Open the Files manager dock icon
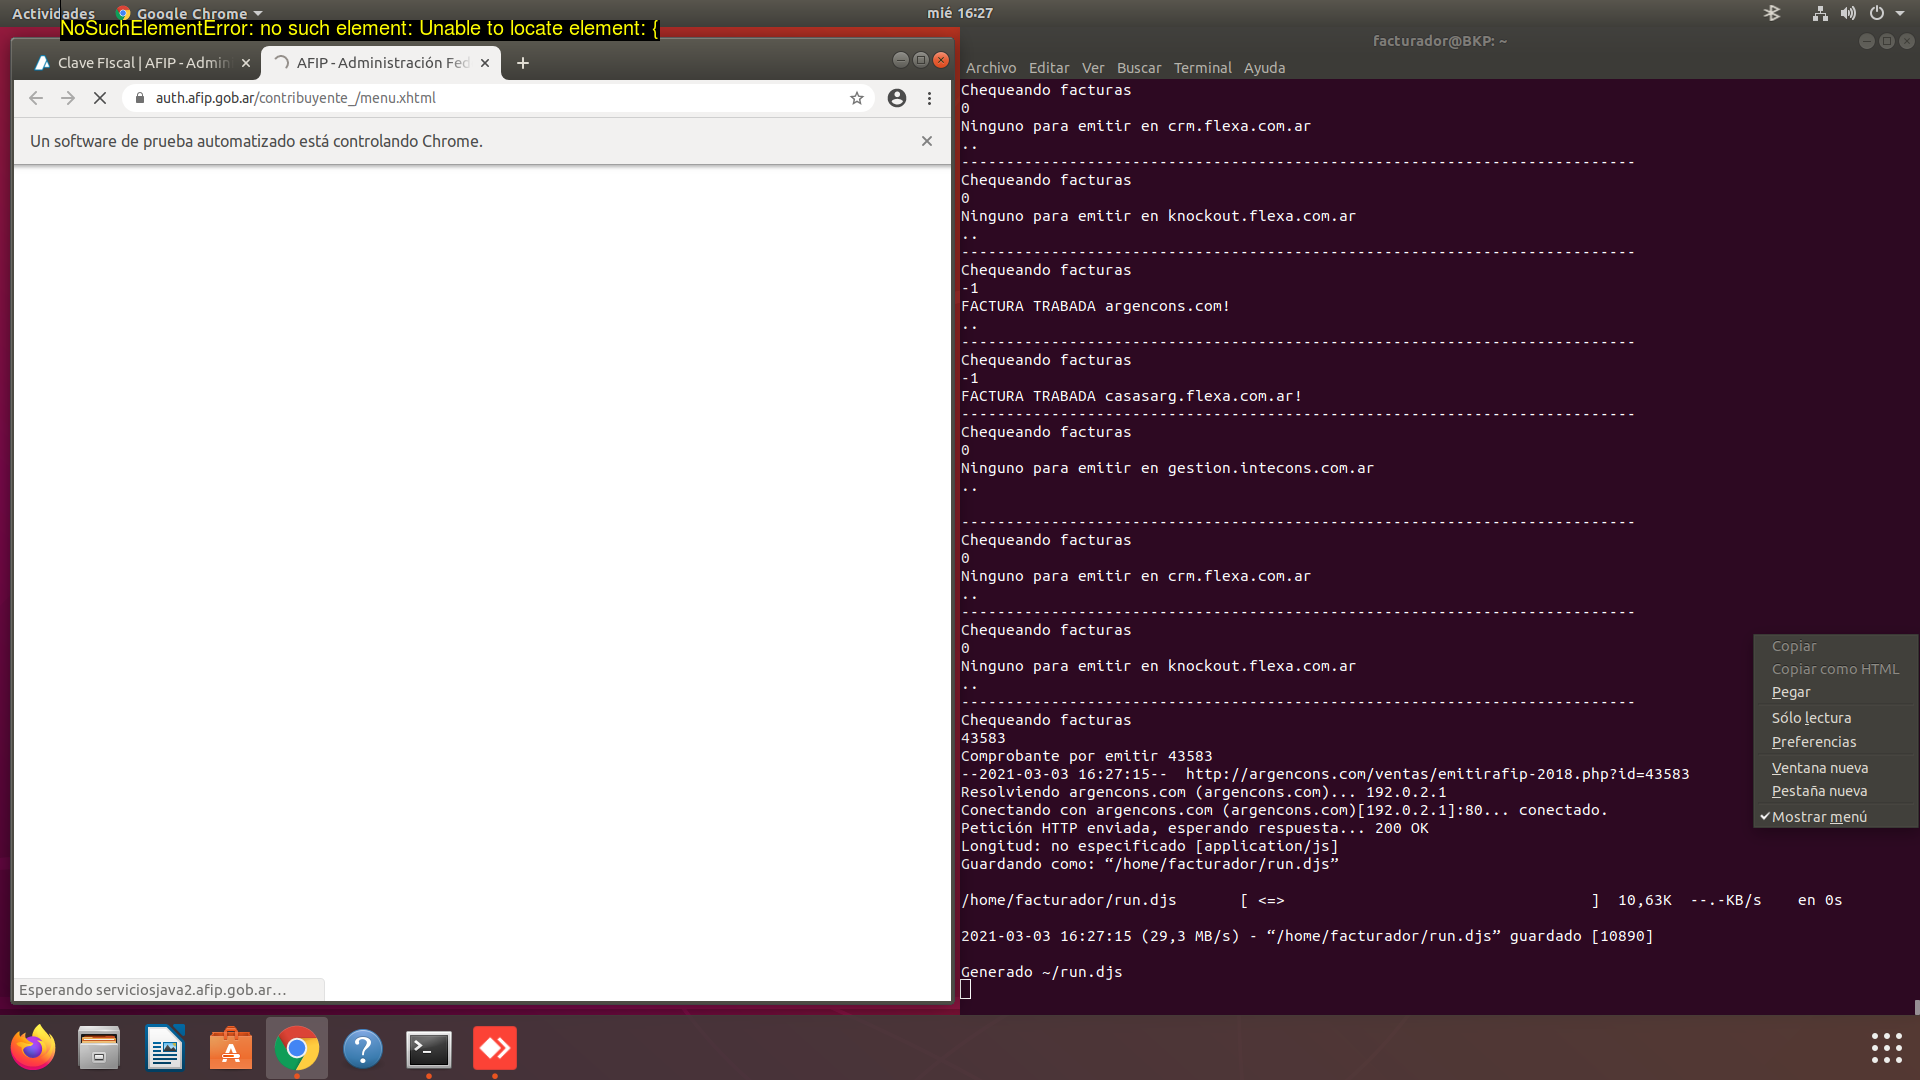1920x1080 pixels. 99,1048
